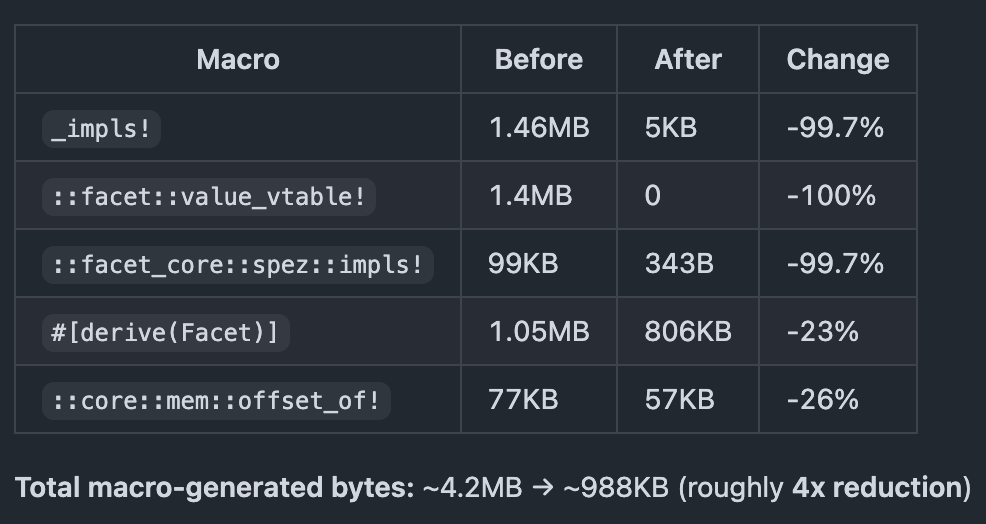Click the 1.05MB Before value

coord(539,332)
